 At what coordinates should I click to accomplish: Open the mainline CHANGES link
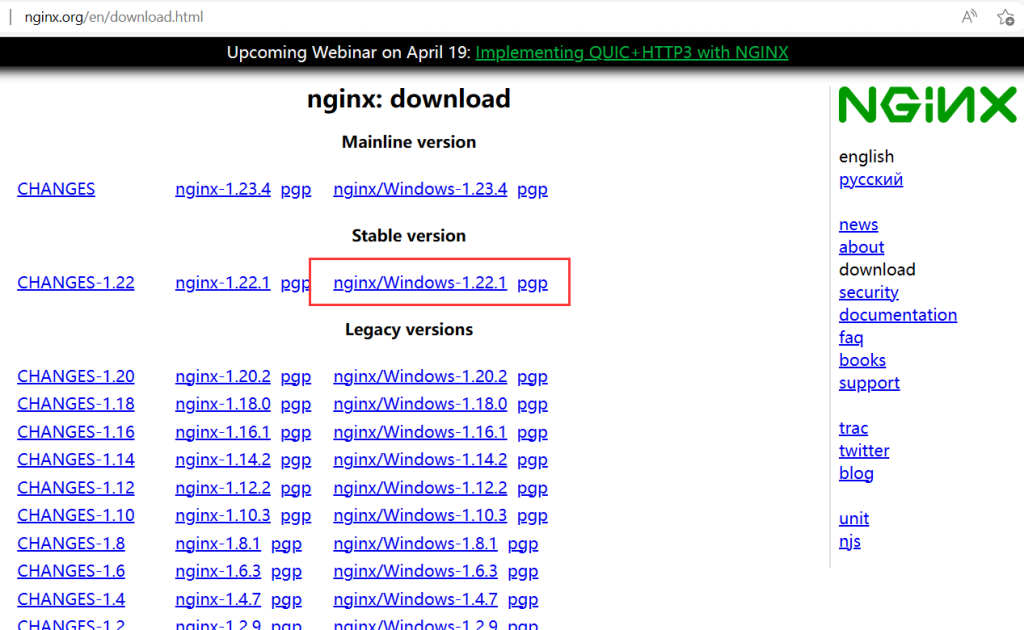[x=56, y=189]
